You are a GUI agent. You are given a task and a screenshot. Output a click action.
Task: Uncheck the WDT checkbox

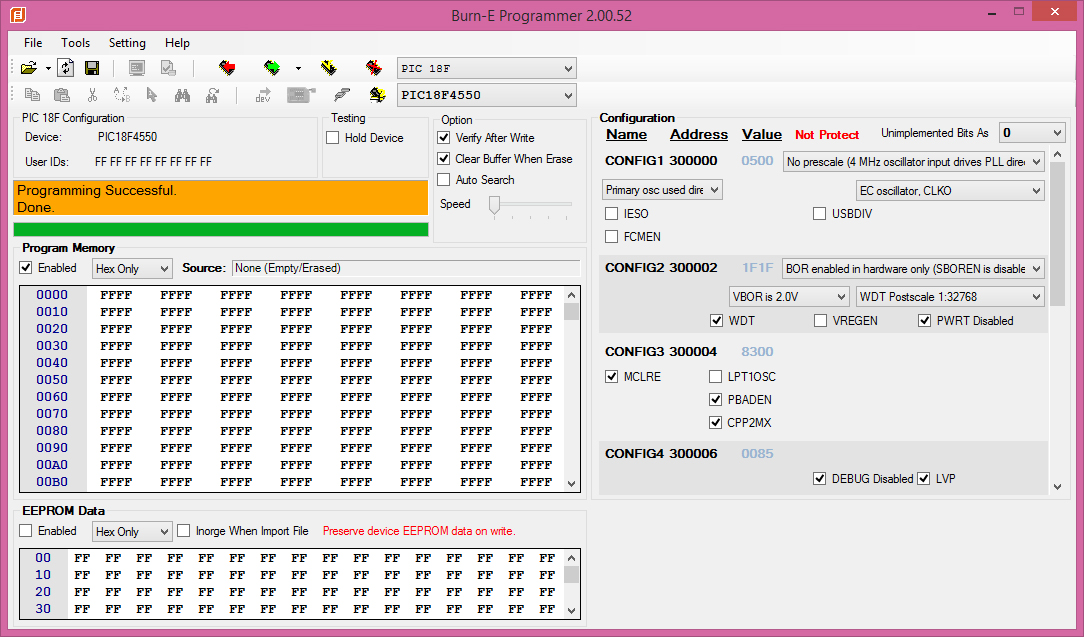coord(716,320)
